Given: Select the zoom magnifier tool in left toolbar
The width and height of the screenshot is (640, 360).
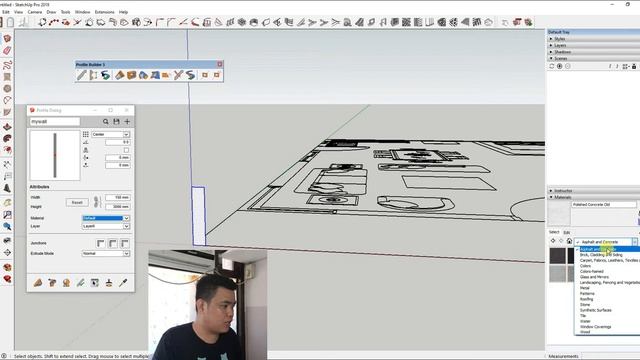Looking at the screenshot, I should tap(7, 227).
